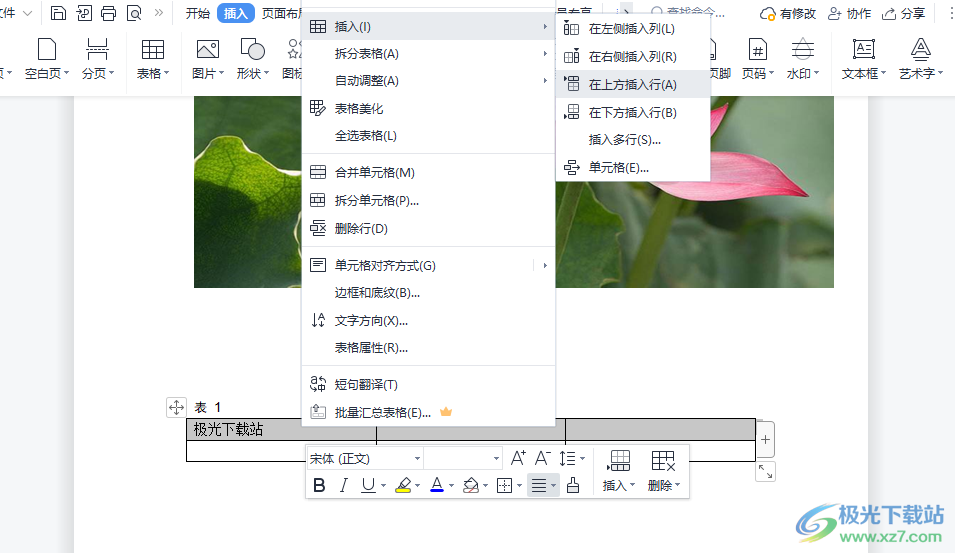Click the Print icon in the quick access toolbar
This screenshot has width=955, height=553.
pyautogui.click(x=108, y=13)
